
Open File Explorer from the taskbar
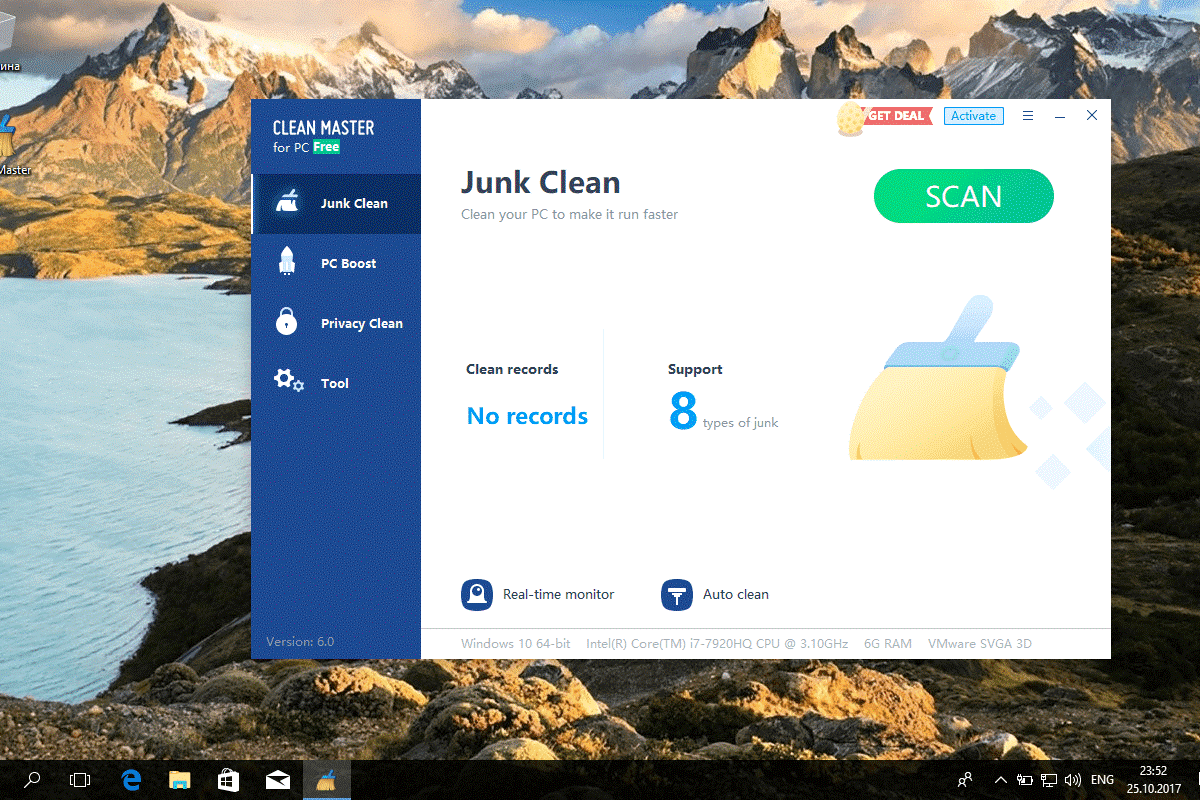[x=180, y=780]
